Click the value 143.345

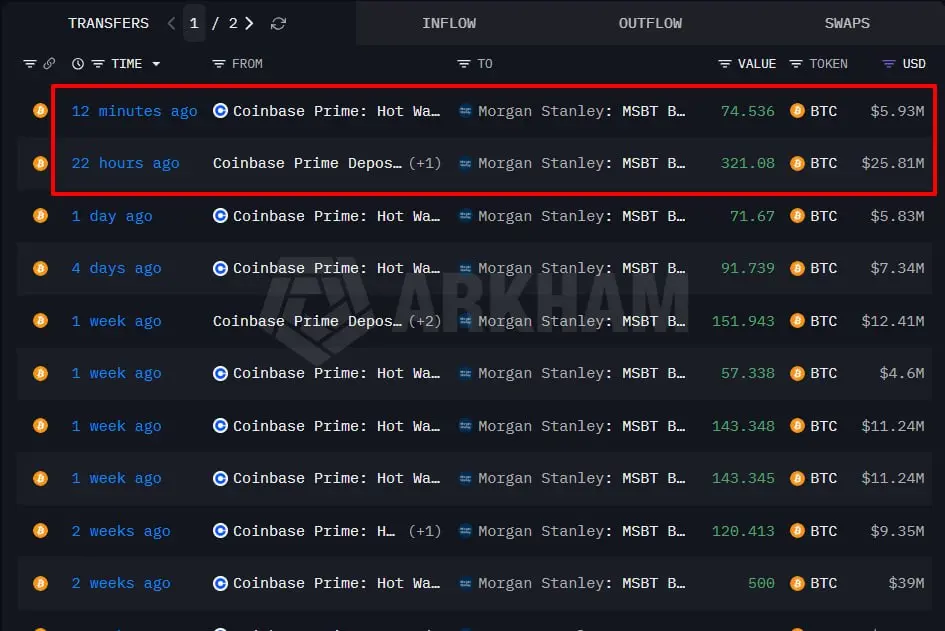click(743, 479)
